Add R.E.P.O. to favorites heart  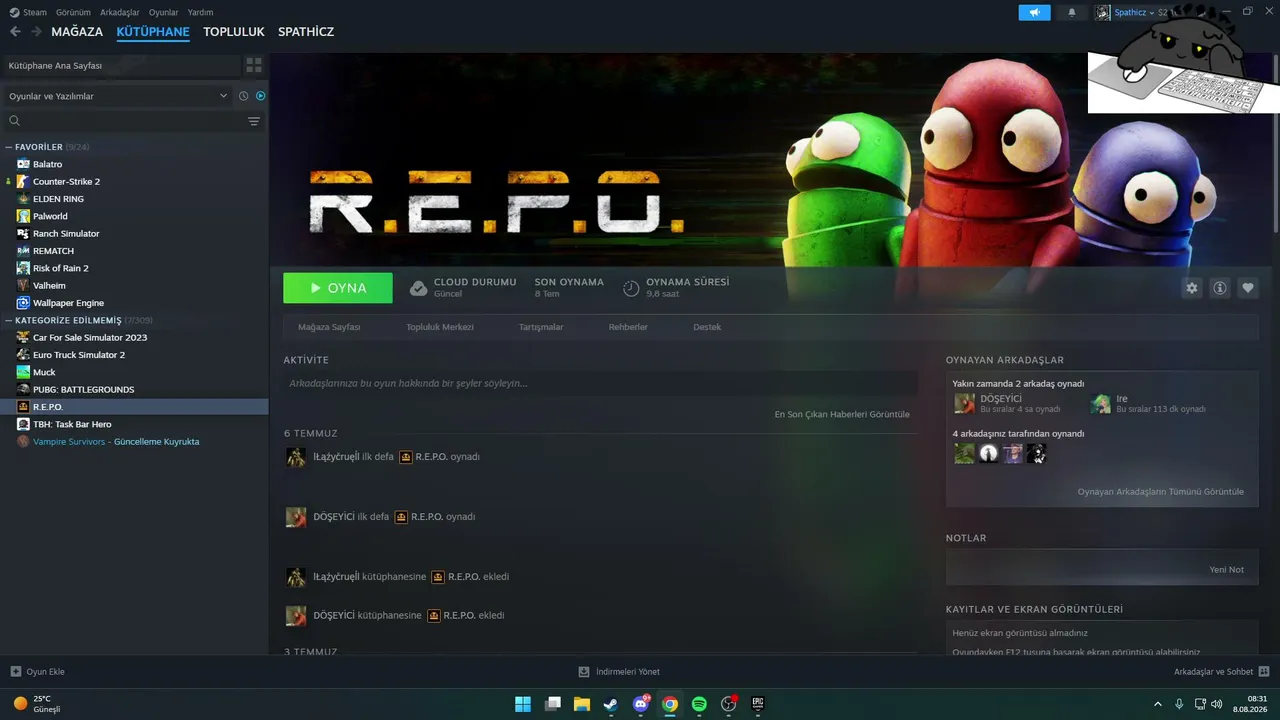click(1248, 288)
